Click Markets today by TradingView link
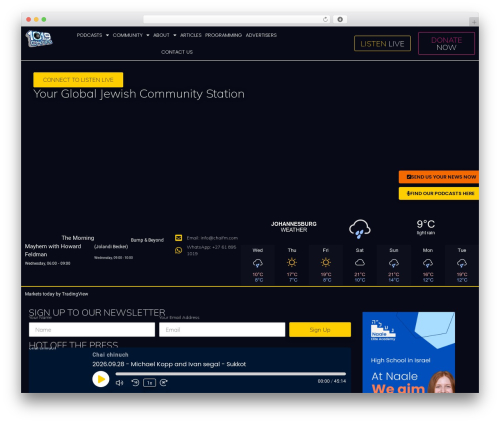 (x=56, y=294)
